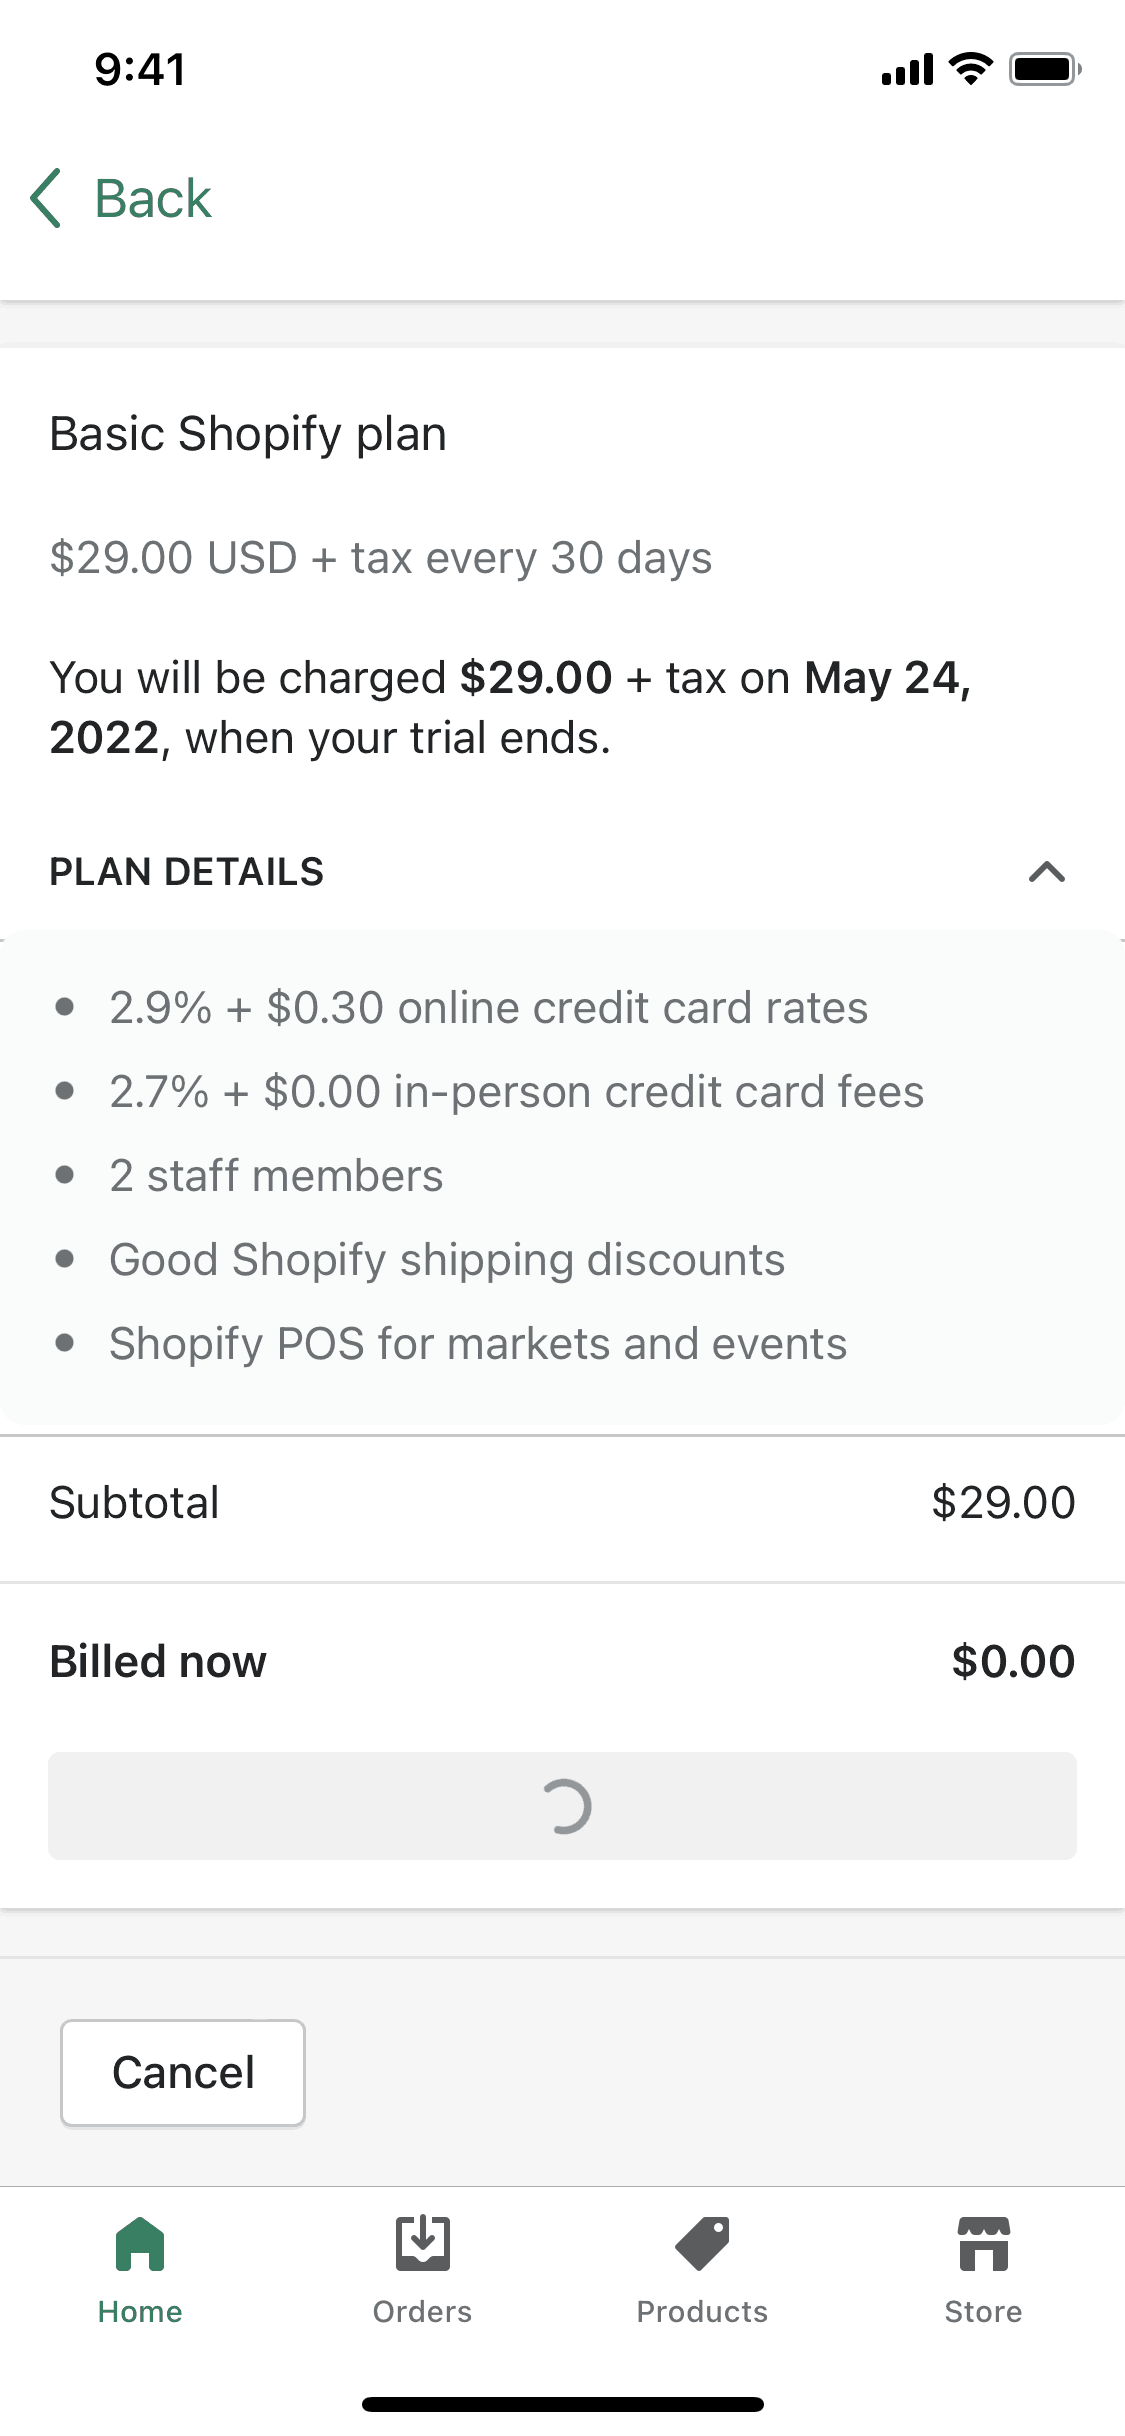Tap the cellular signal bars icon
This screenshot has height=2436, width=1125.
[x=907, y=70]
